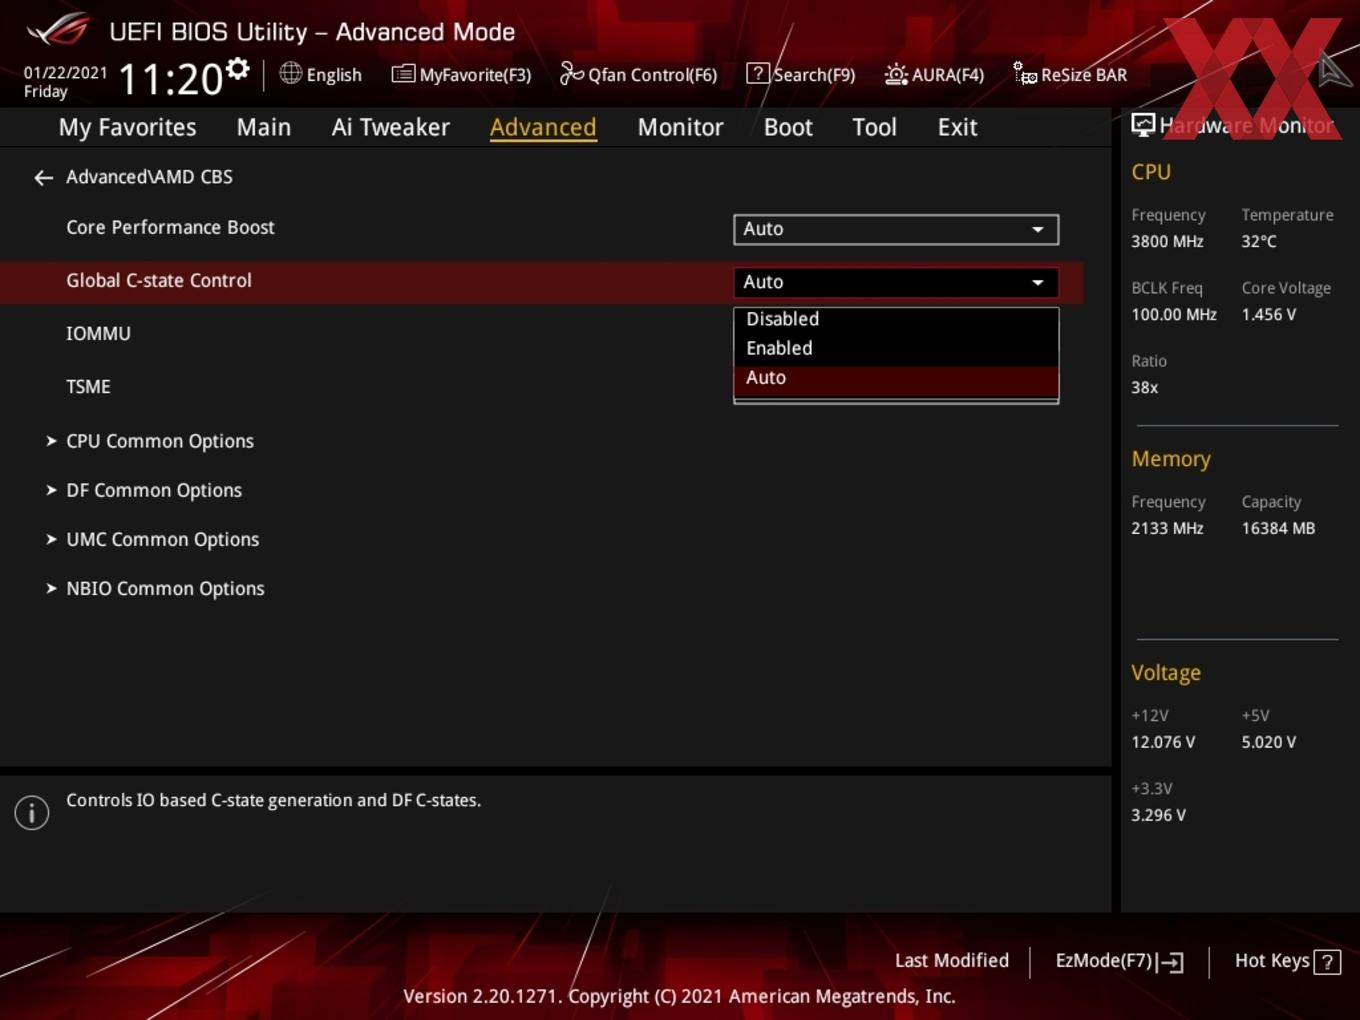Click the globe language icon
The height and width of the screenshot is (1020, 1360).
(x=290, y=73)
